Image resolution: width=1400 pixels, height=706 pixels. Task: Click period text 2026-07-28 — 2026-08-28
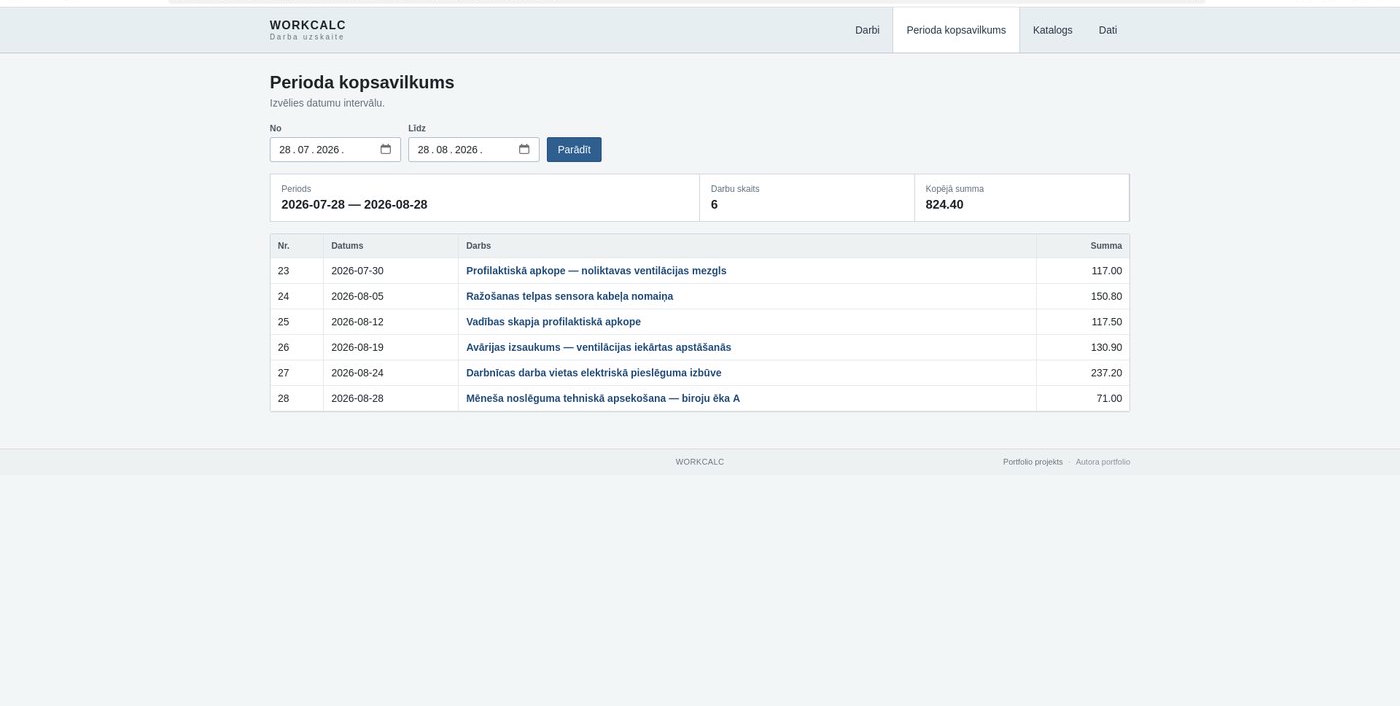[354, 204]
